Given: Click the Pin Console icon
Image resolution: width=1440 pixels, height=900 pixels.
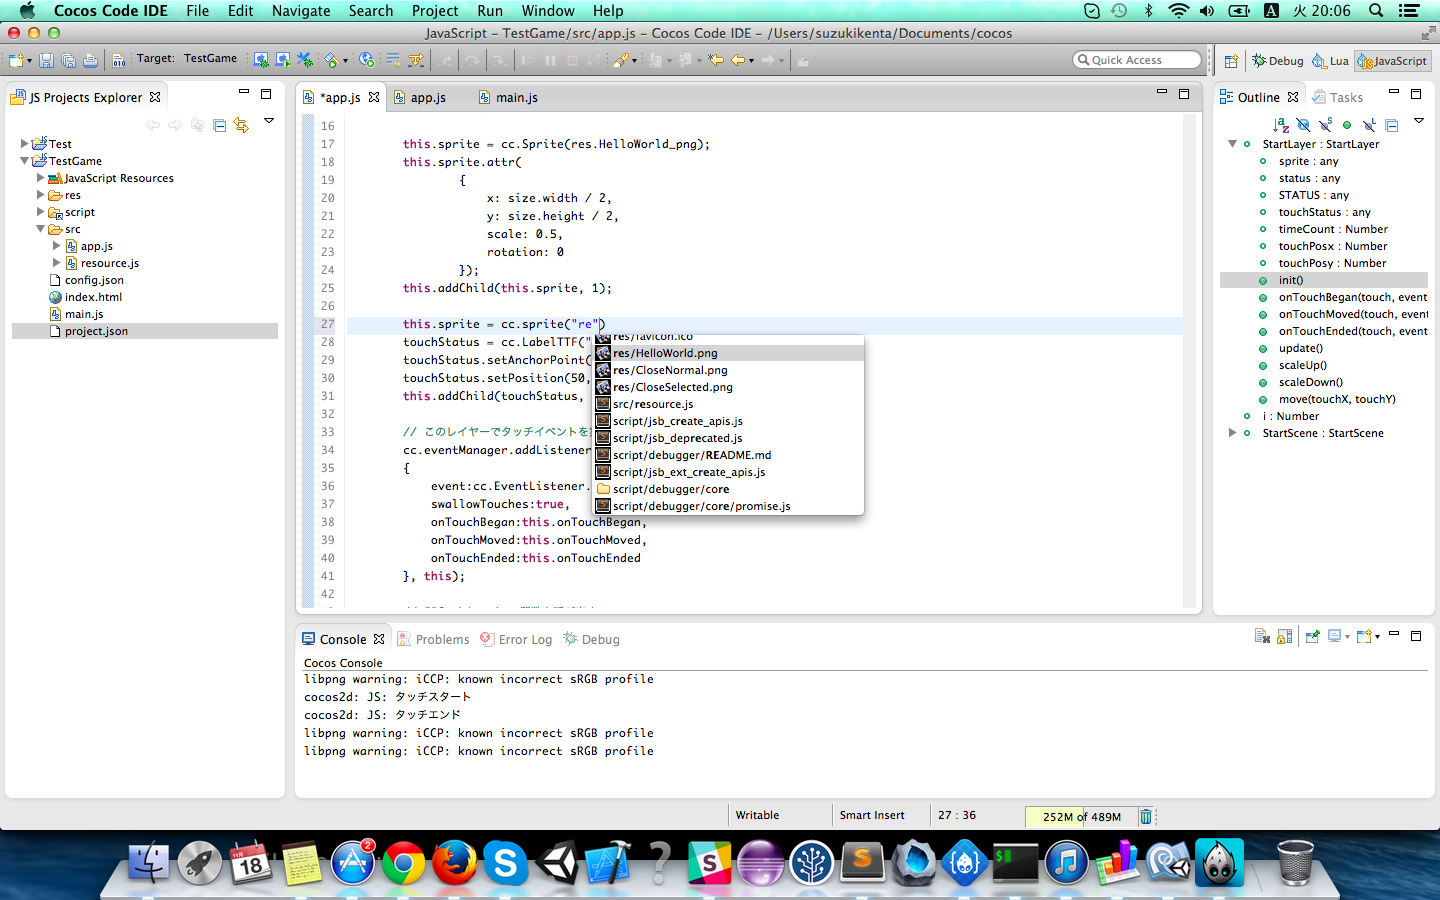Looking at the screenshot, I should tap(1312, 636).
